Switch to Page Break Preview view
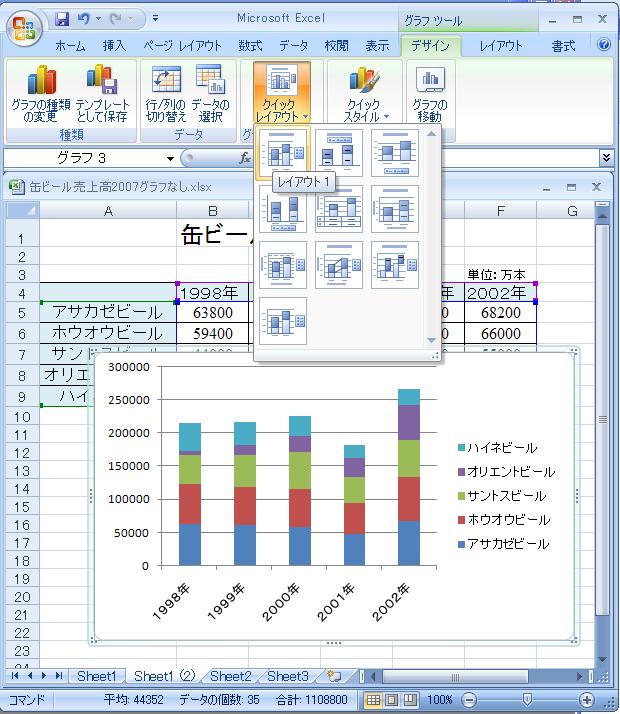The image size is (620, 714). point(410,699)
